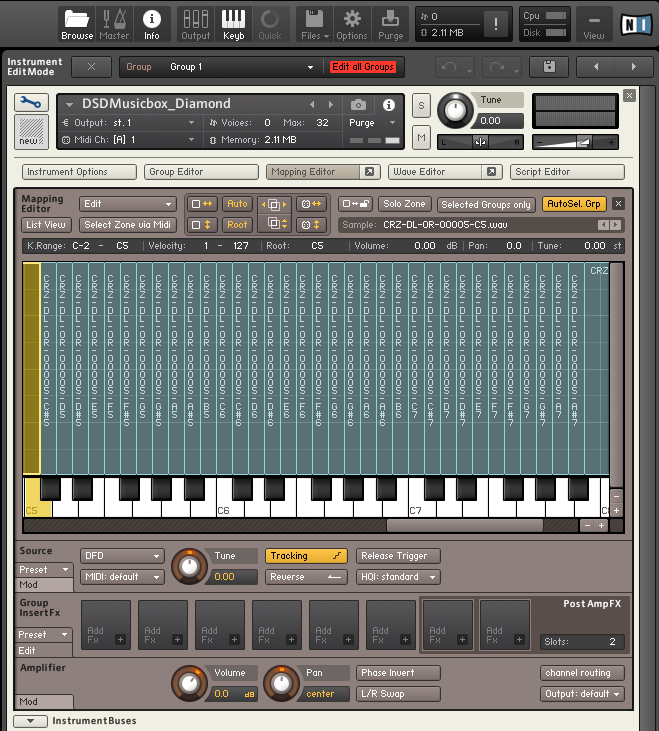Solo the instrument with S button
Viewport: 659px width, 731px height.
(421, 106)
